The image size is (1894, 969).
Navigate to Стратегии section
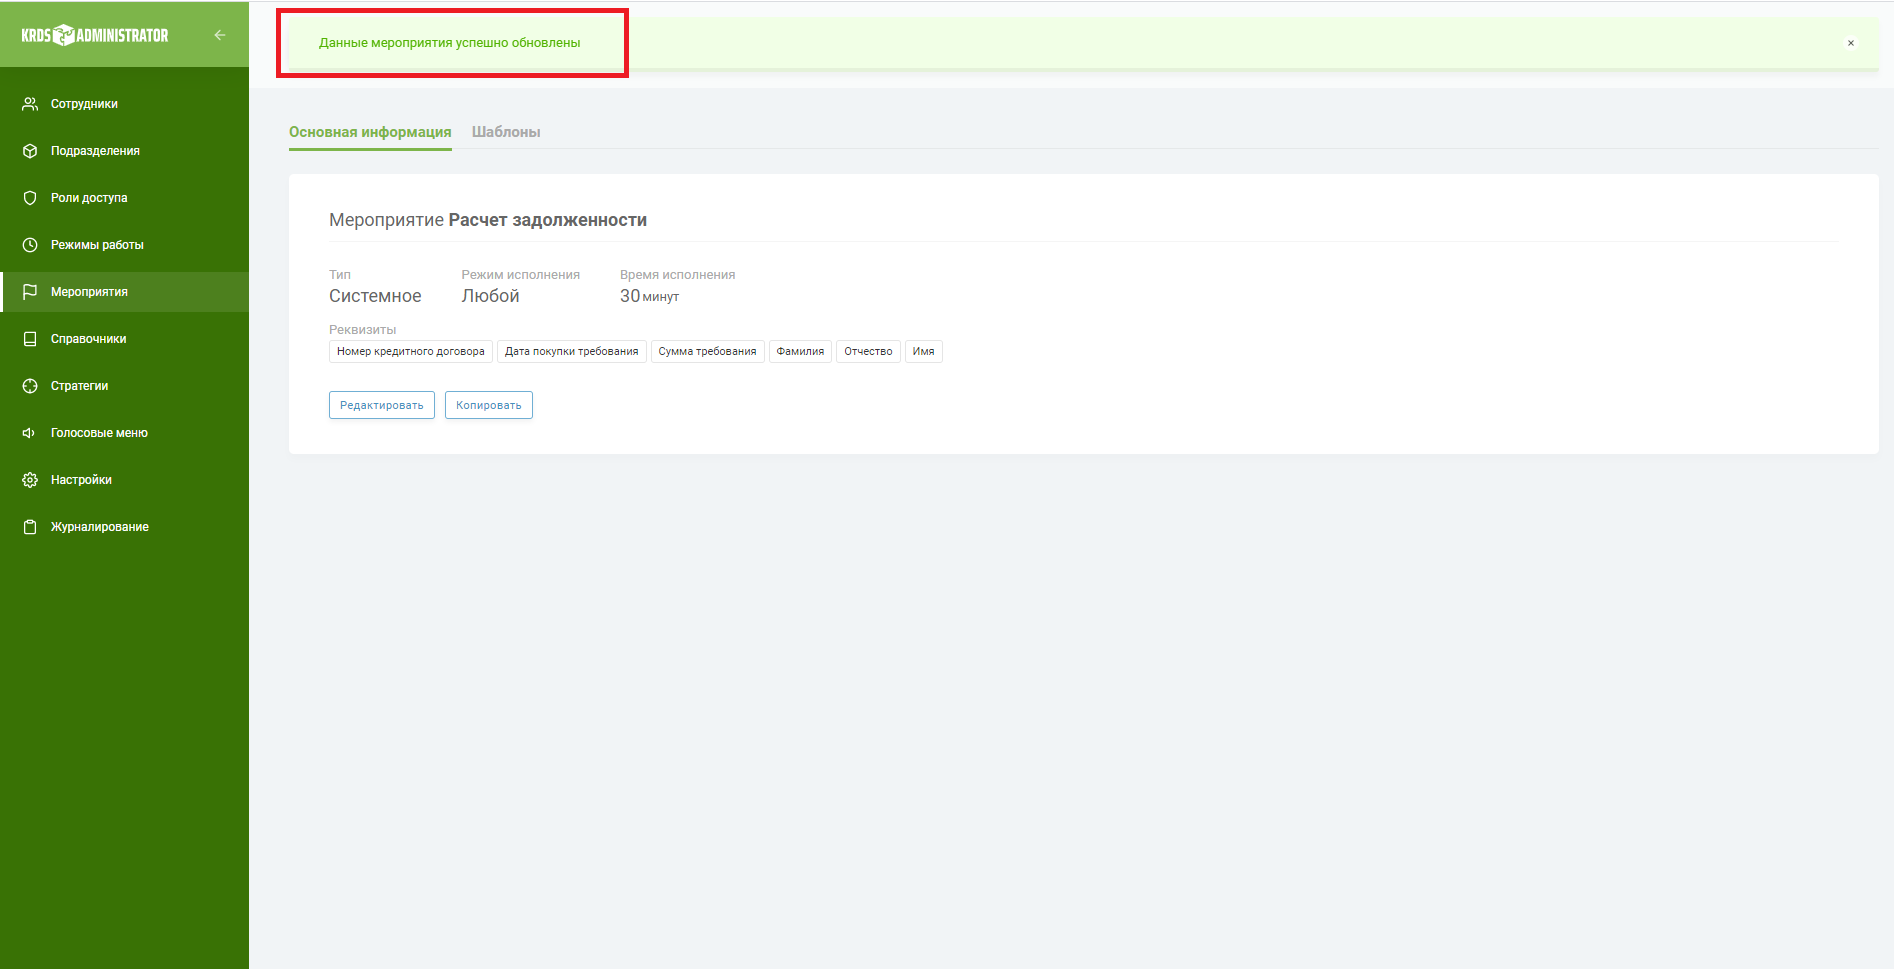point(124,386)
